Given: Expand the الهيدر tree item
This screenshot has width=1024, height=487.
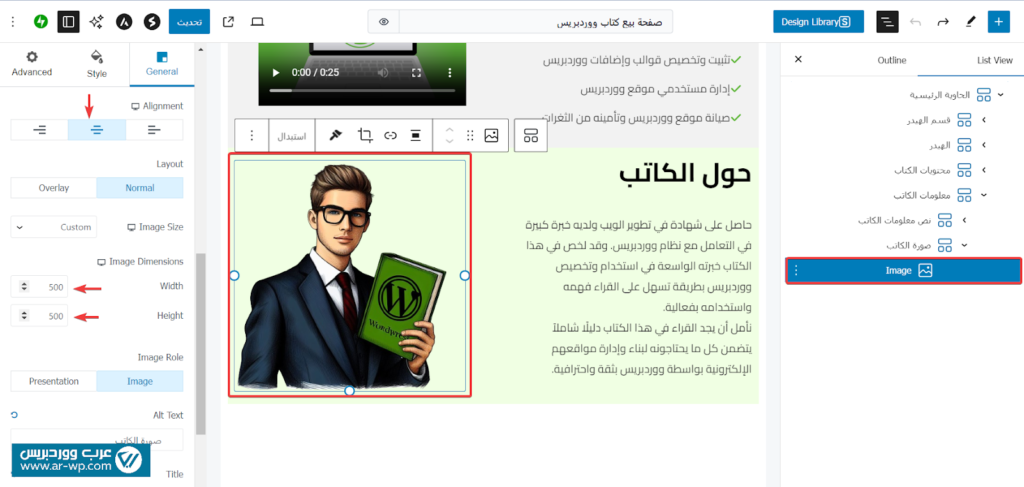Looking at the screenshot, I should click(984, 145).
